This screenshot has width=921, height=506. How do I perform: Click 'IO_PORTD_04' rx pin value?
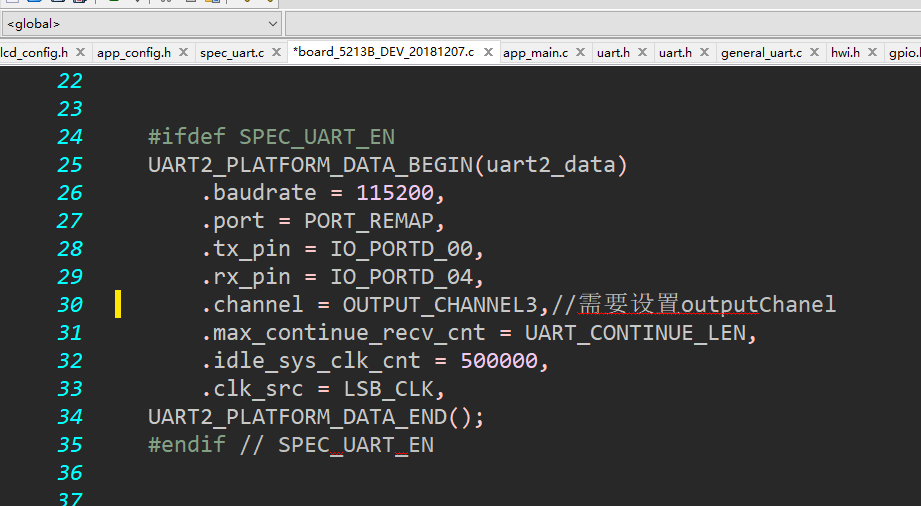tap(401, 277)
